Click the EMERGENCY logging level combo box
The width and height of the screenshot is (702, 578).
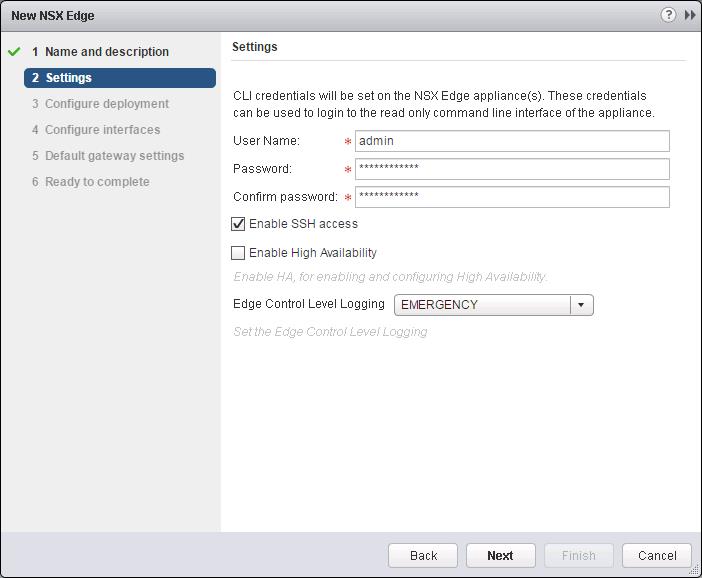493,305
